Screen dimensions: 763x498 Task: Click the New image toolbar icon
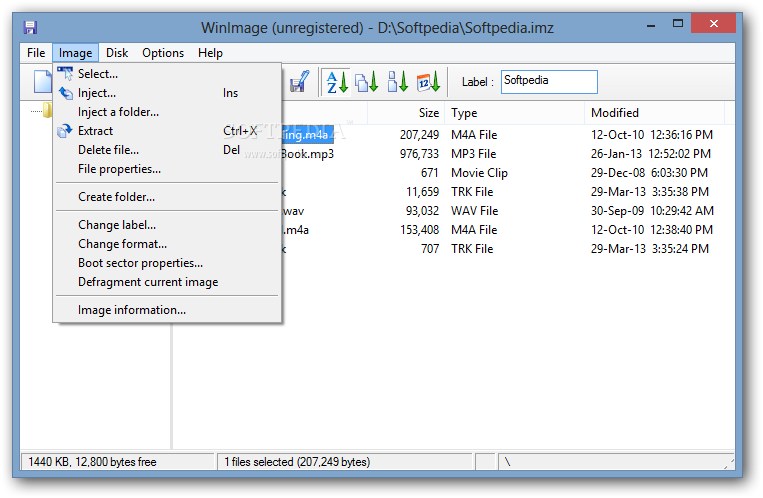(x=43, y=81)
